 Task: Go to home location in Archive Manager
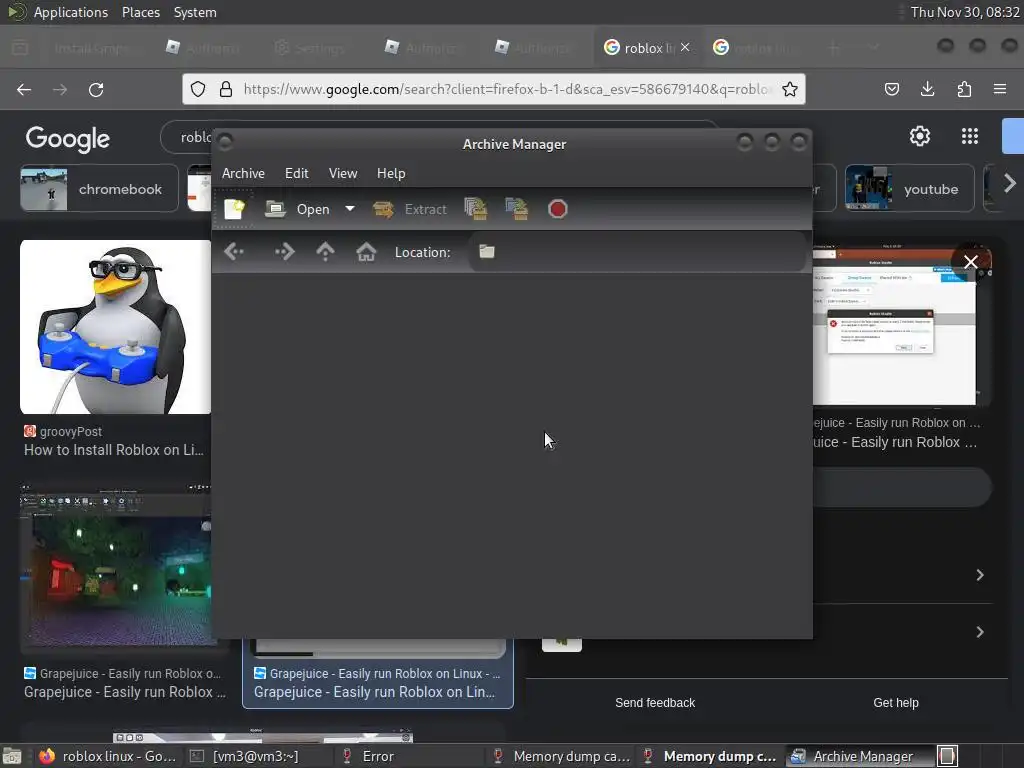click(366, 251)
